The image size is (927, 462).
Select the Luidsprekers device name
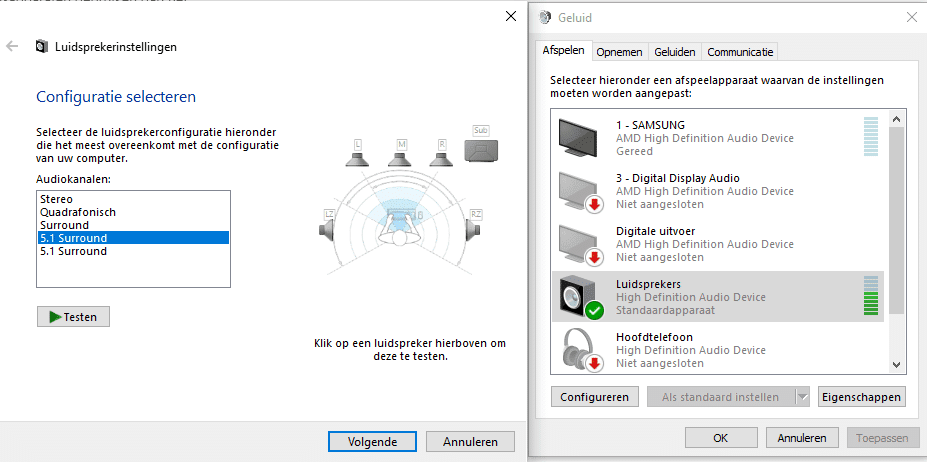649,284
